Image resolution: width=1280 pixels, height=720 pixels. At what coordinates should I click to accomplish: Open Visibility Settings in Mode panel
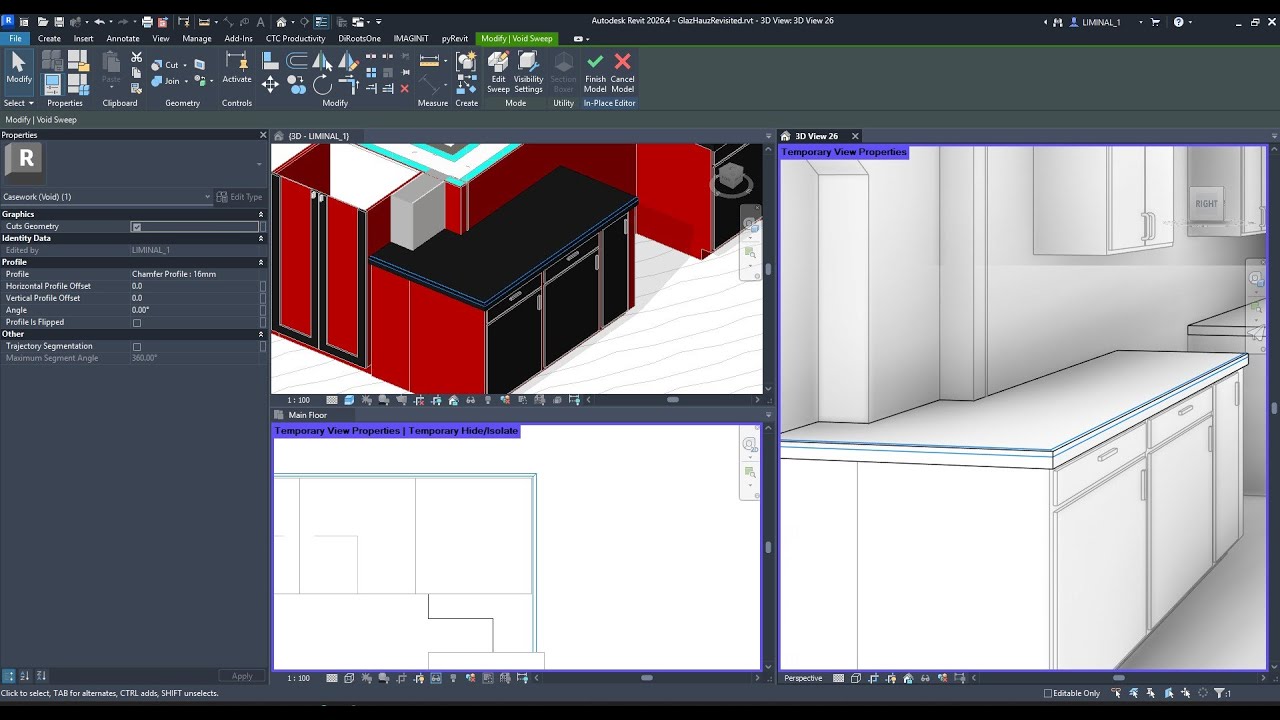click(x=528, y=72)
